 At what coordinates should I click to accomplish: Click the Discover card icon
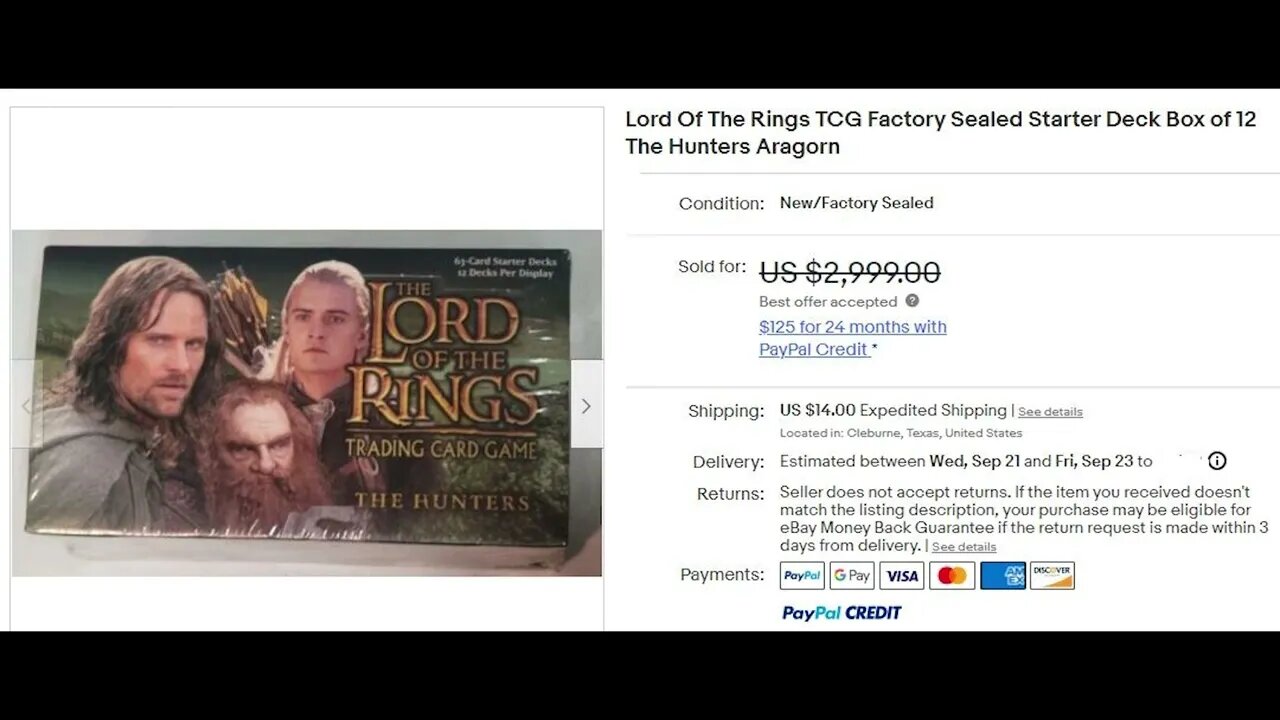pyautogui.click(x=1052, y=575)
